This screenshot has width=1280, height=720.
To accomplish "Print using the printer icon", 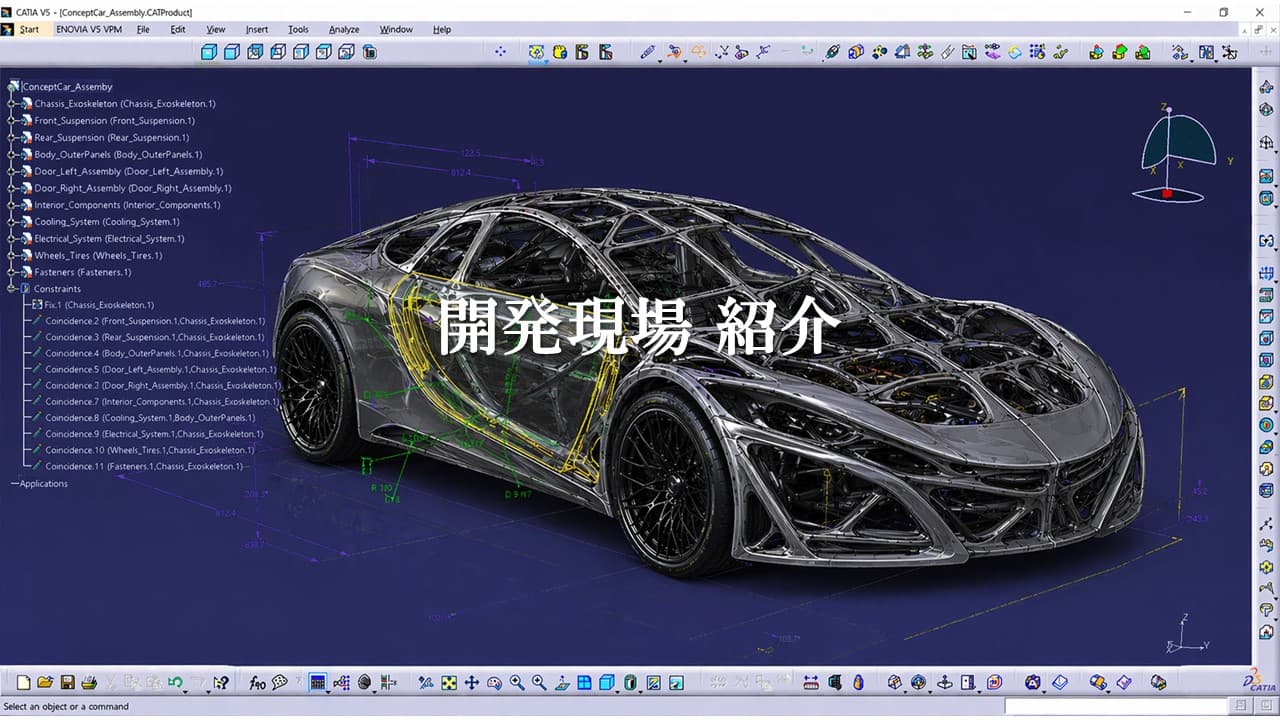I will click(89, 682).
